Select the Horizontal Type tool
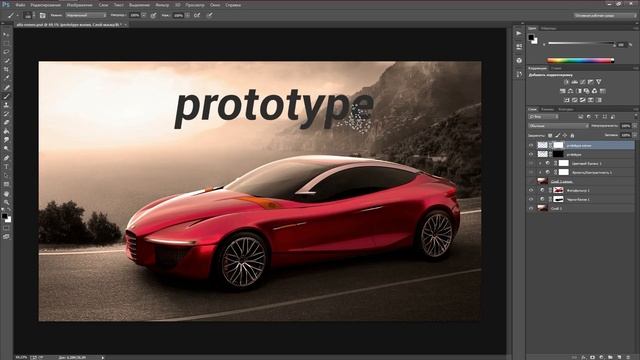The image size is (640, 360). point(6,167)
